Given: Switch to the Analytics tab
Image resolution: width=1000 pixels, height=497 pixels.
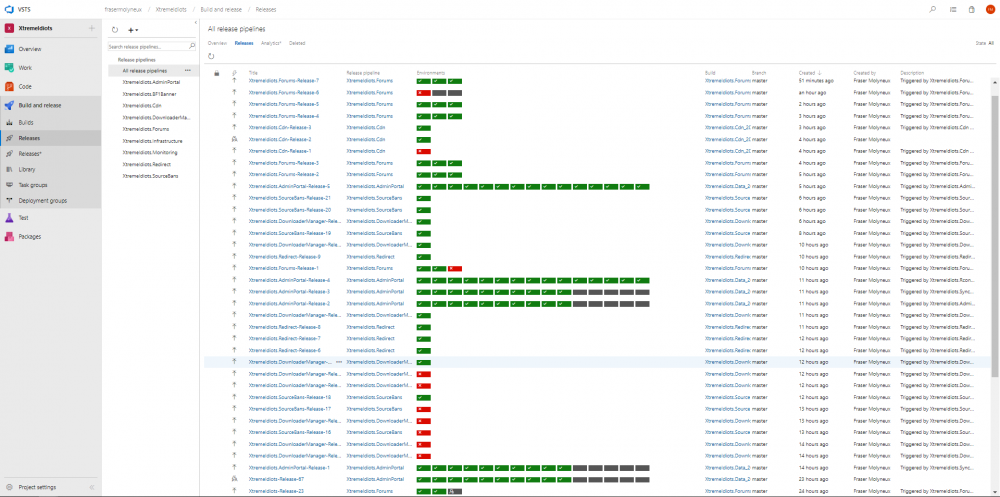Looking at the screenshot, I should point(271,44).
